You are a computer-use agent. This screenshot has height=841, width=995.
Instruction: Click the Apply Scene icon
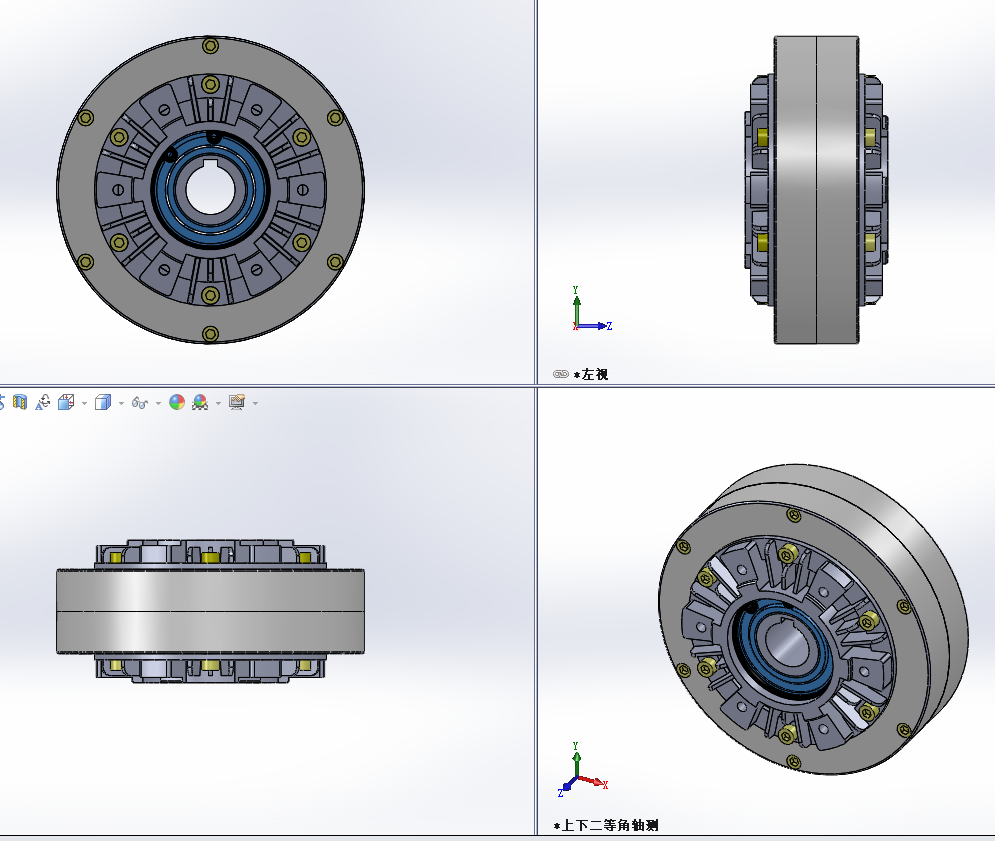pyautogui.click(x=200, y=402)
